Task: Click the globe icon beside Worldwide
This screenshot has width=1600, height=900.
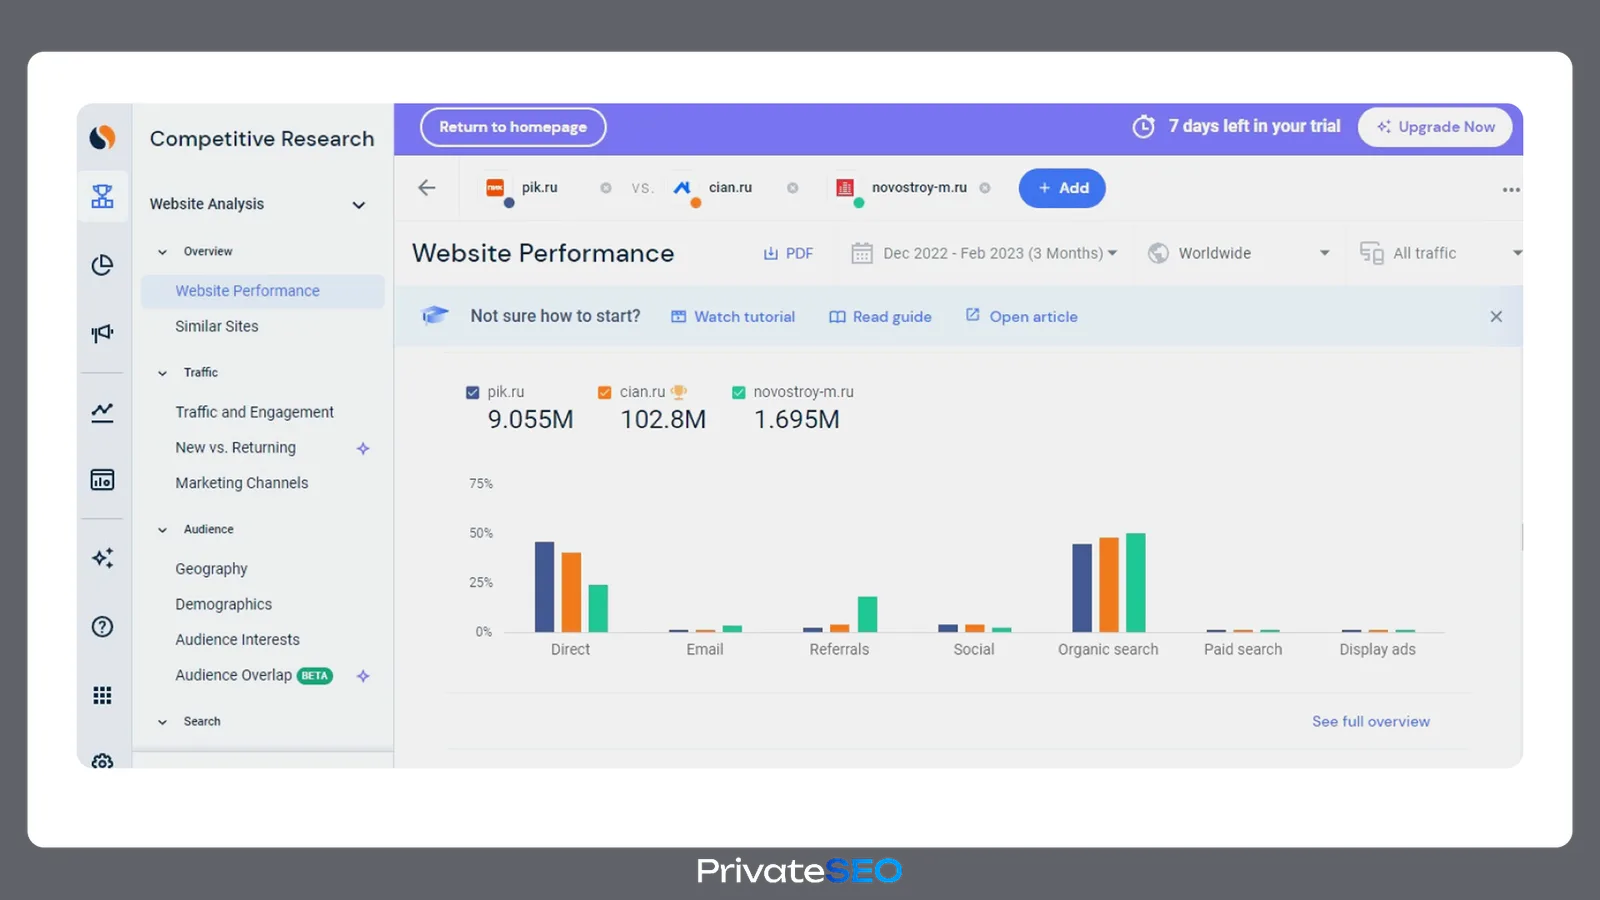Action: pyautogui.click(x=1158, y=253)
